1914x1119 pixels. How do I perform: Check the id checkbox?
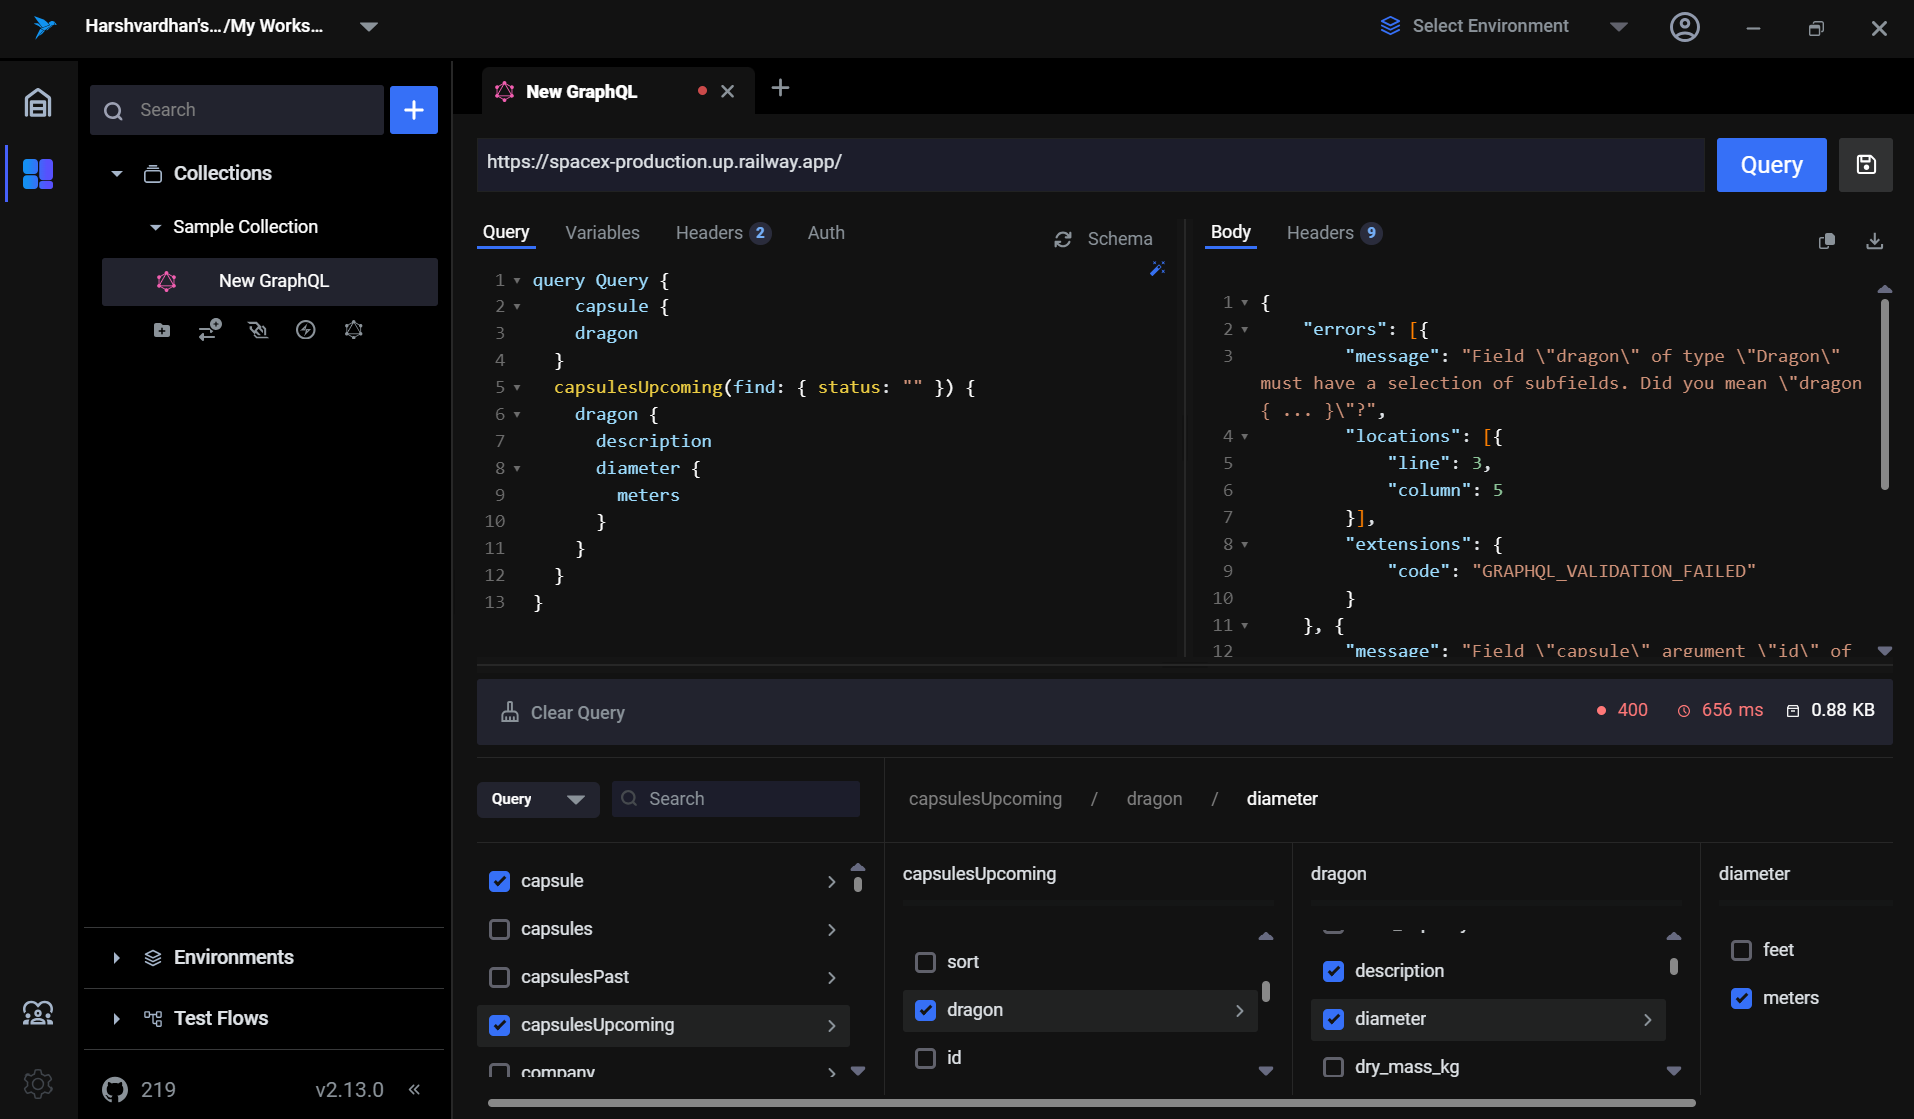(x=926, y=1058)
